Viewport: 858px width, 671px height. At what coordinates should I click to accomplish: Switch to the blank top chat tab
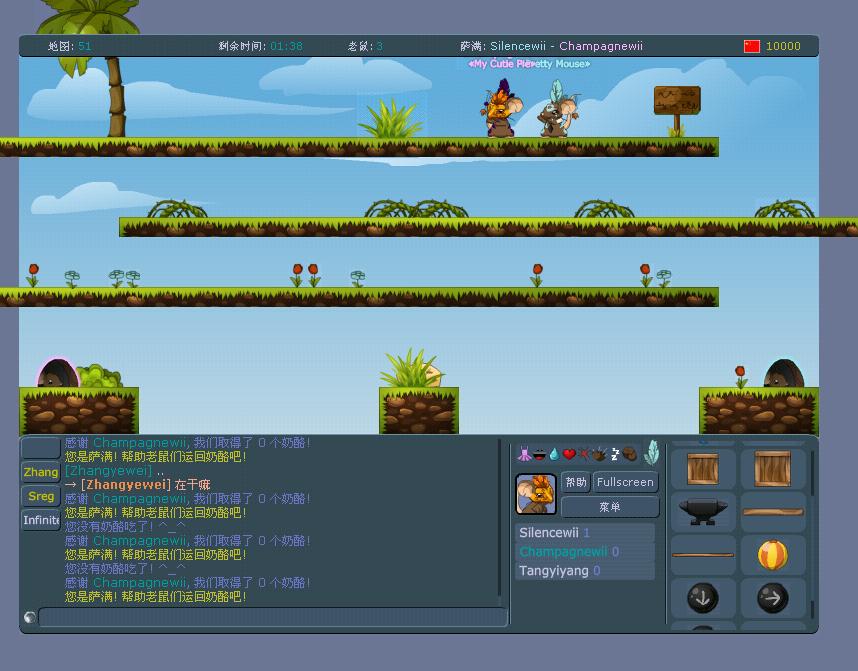tap(40, 448)
